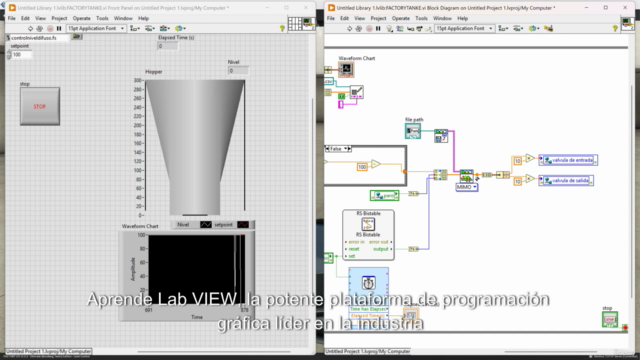Click the VI icon in the Block Diagram corner

coord(627,24)
